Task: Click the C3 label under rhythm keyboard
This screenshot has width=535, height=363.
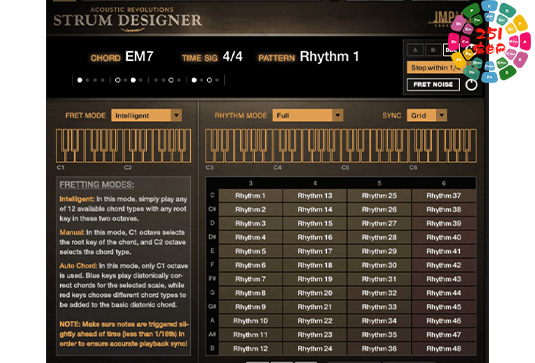Action: pyautogui.click(x=209, y=168)
